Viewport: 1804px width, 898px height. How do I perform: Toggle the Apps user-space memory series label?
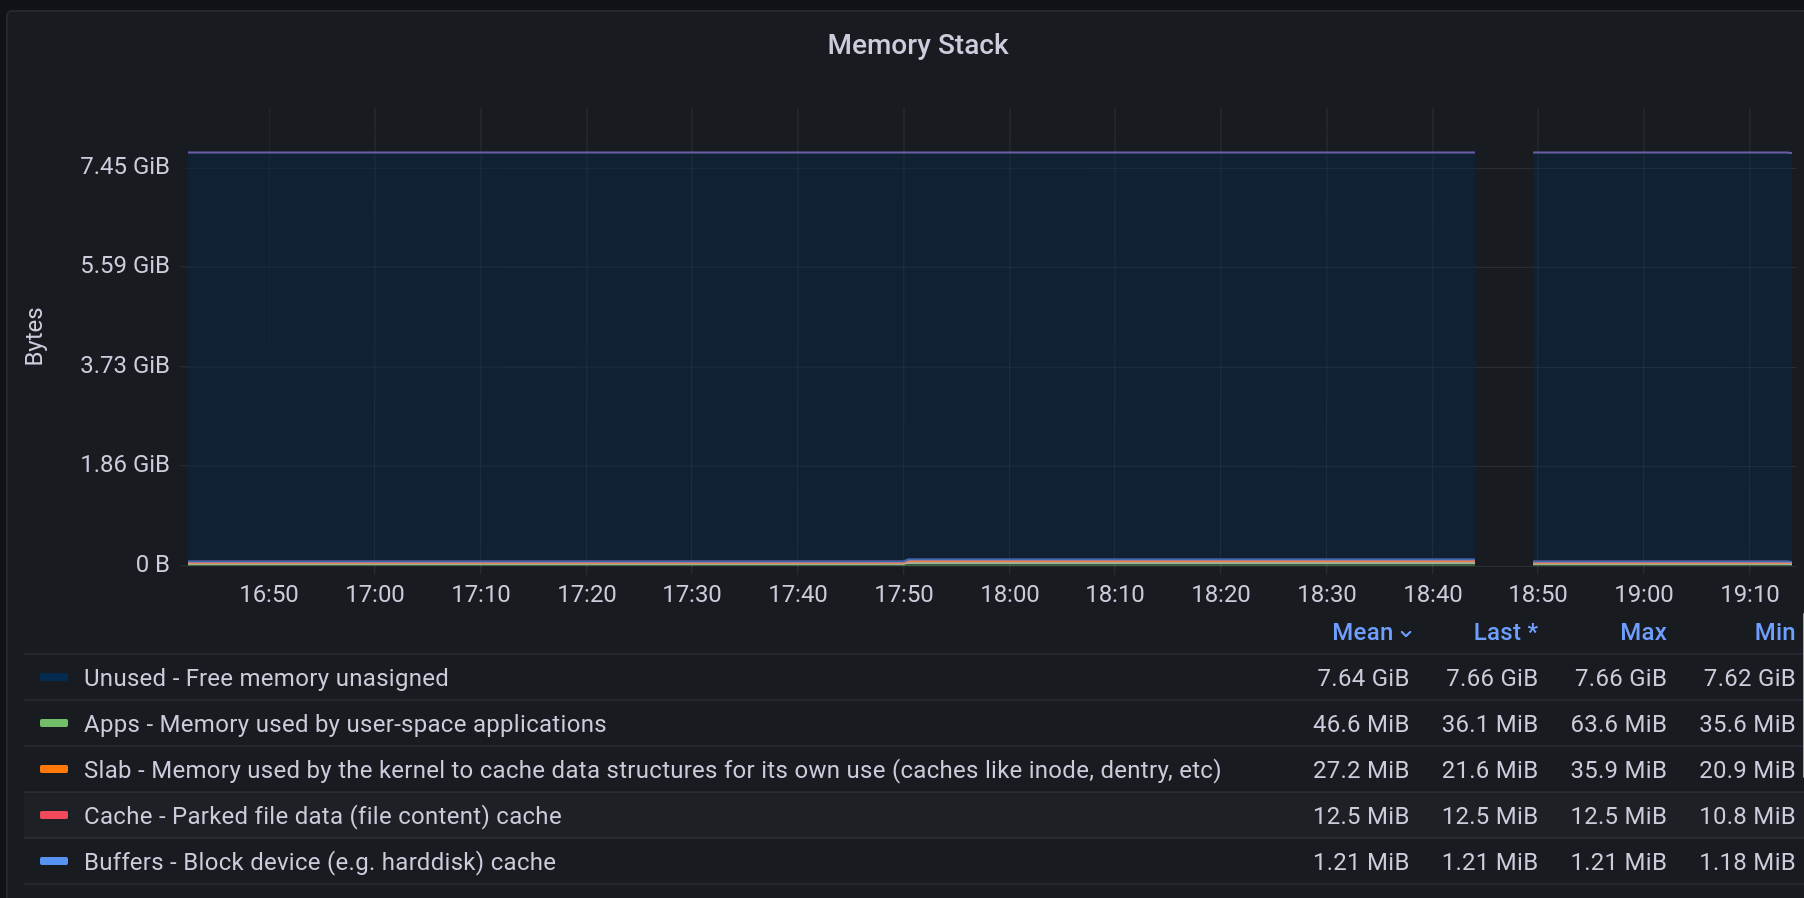(x=345, y=724)
